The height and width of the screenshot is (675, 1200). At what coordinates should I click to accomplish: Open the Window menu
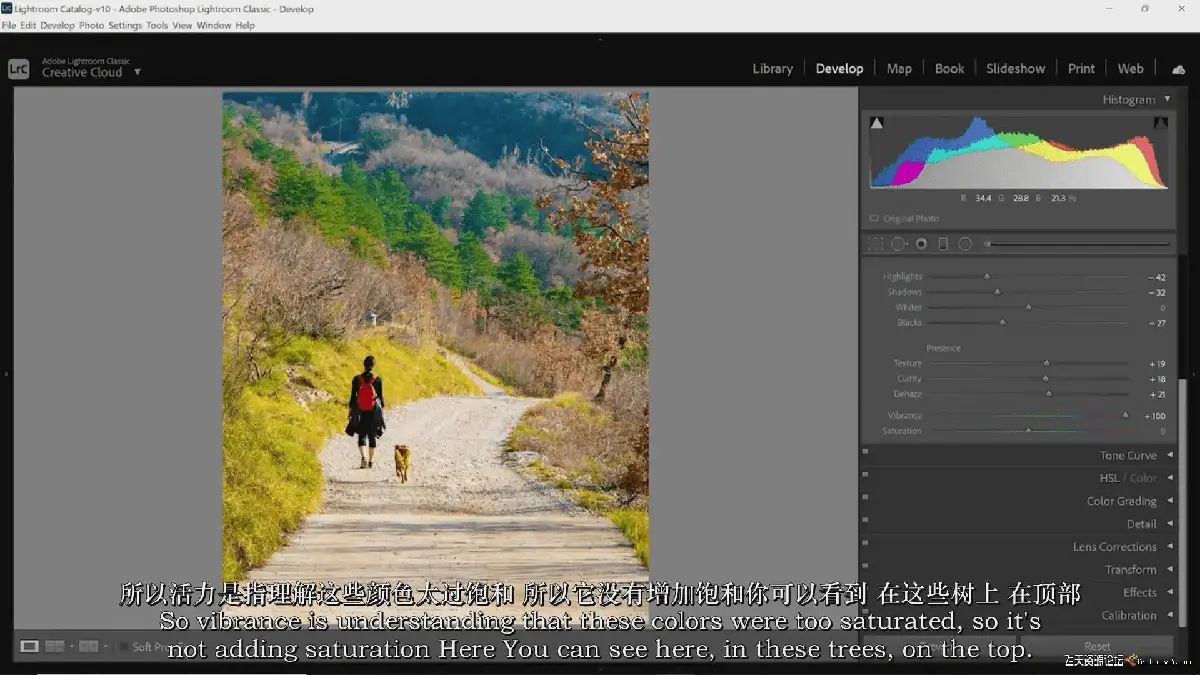pyautogui.click(x=213, y=25)
